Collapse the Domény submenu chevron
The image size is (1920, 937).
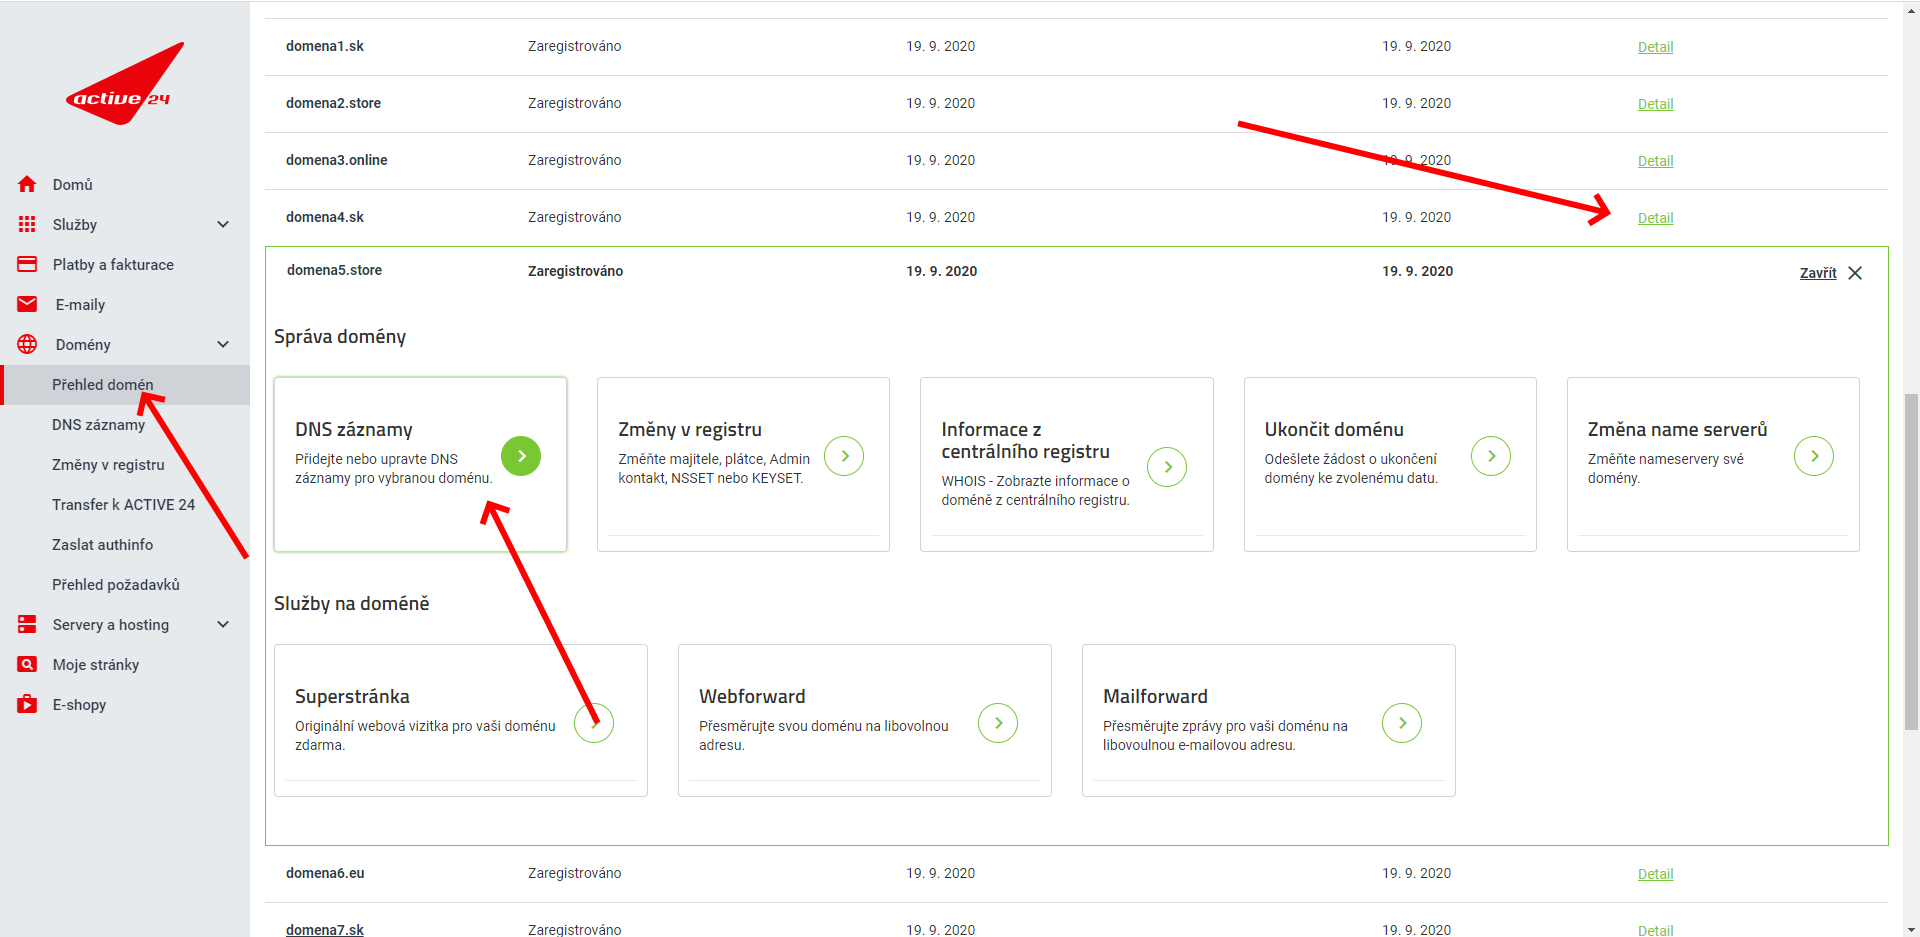click(223, 345)
